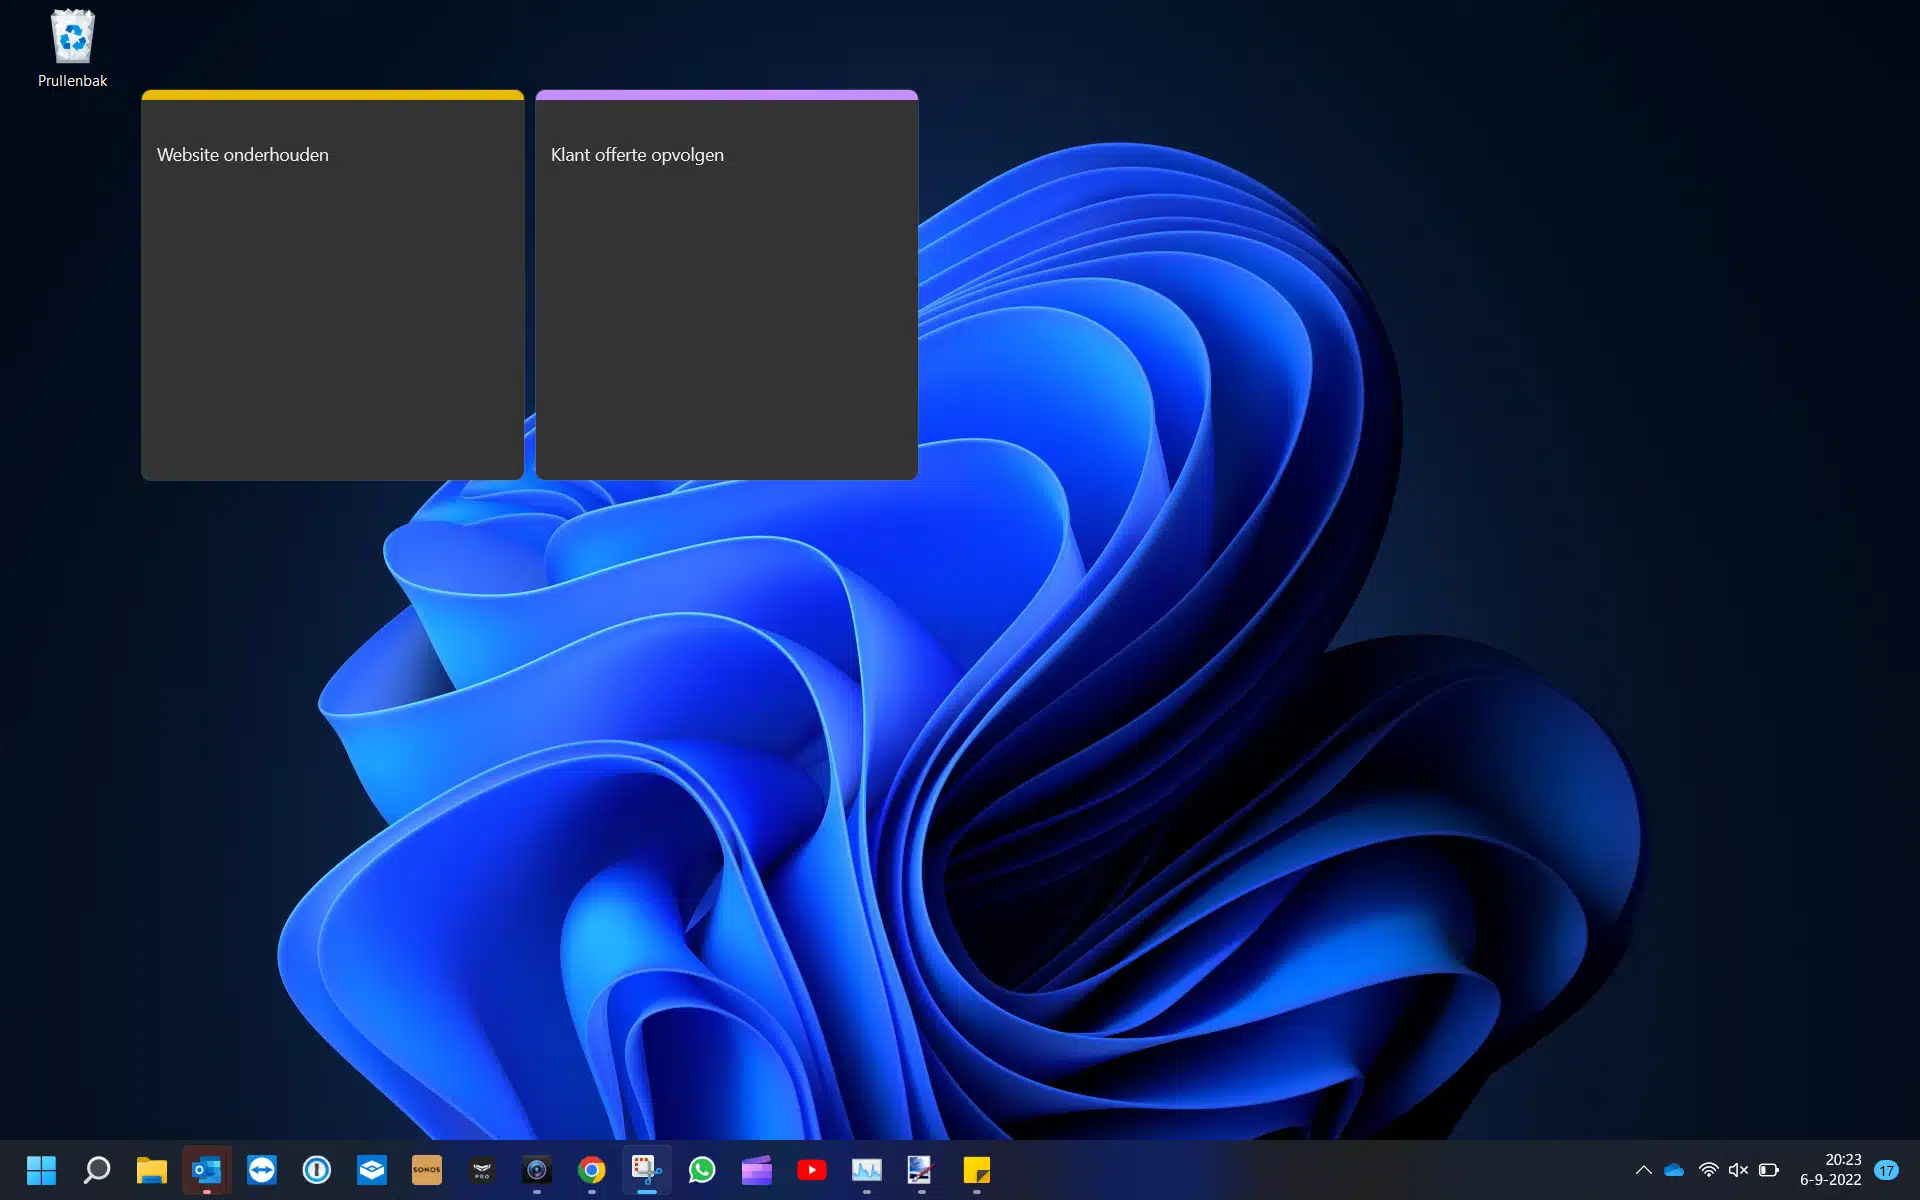Open 1Password from the taskbar
The width and height of the screenshot is (1920, 1200).
click(317, 1170)
